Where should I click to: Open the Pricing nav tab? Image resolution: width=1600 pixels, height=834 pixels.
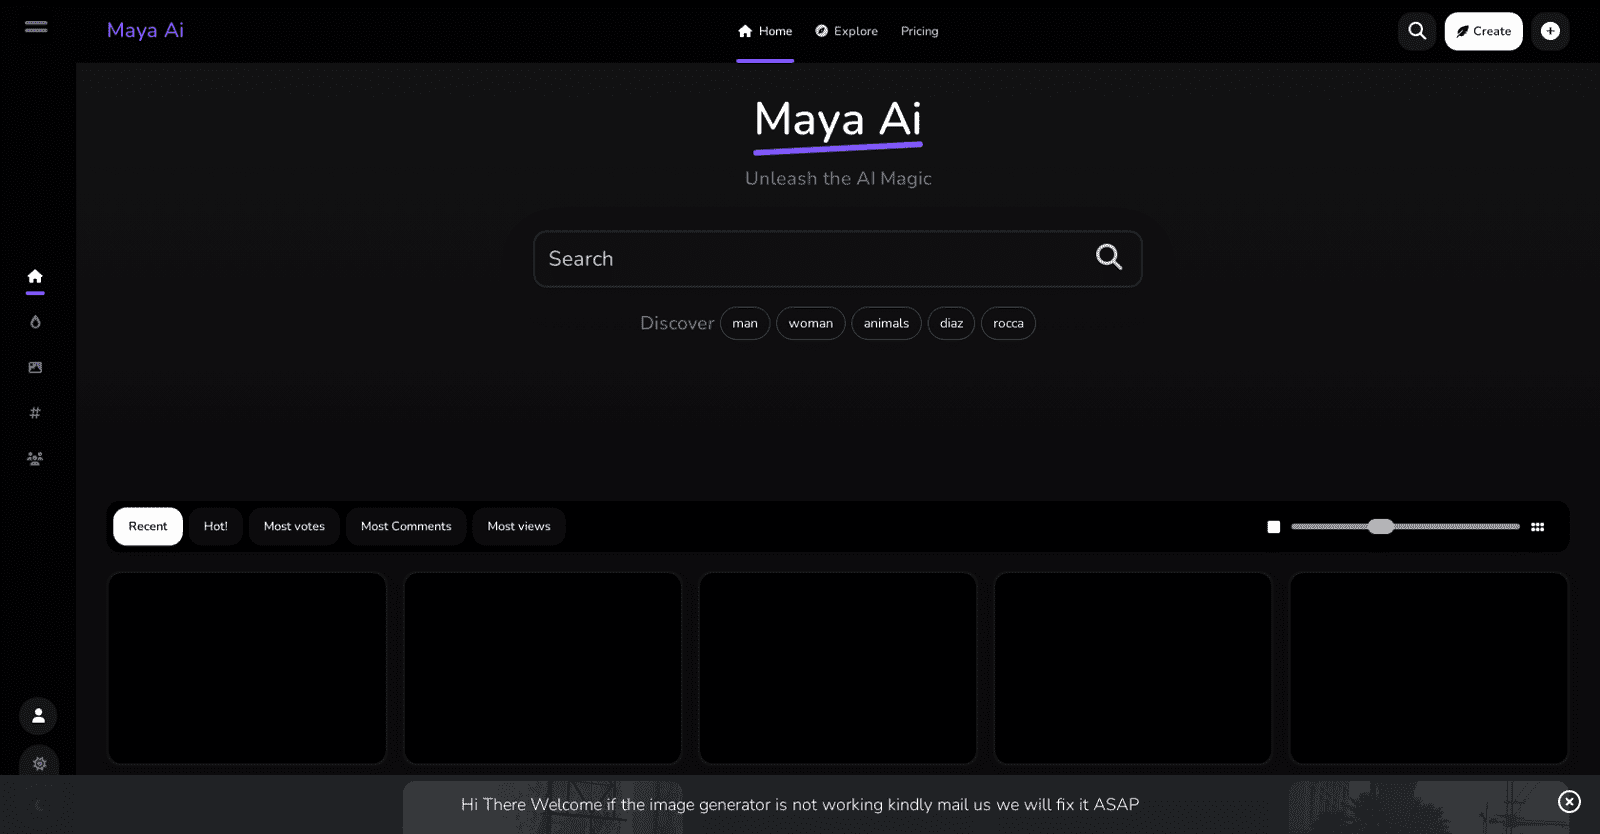(919, 31)
